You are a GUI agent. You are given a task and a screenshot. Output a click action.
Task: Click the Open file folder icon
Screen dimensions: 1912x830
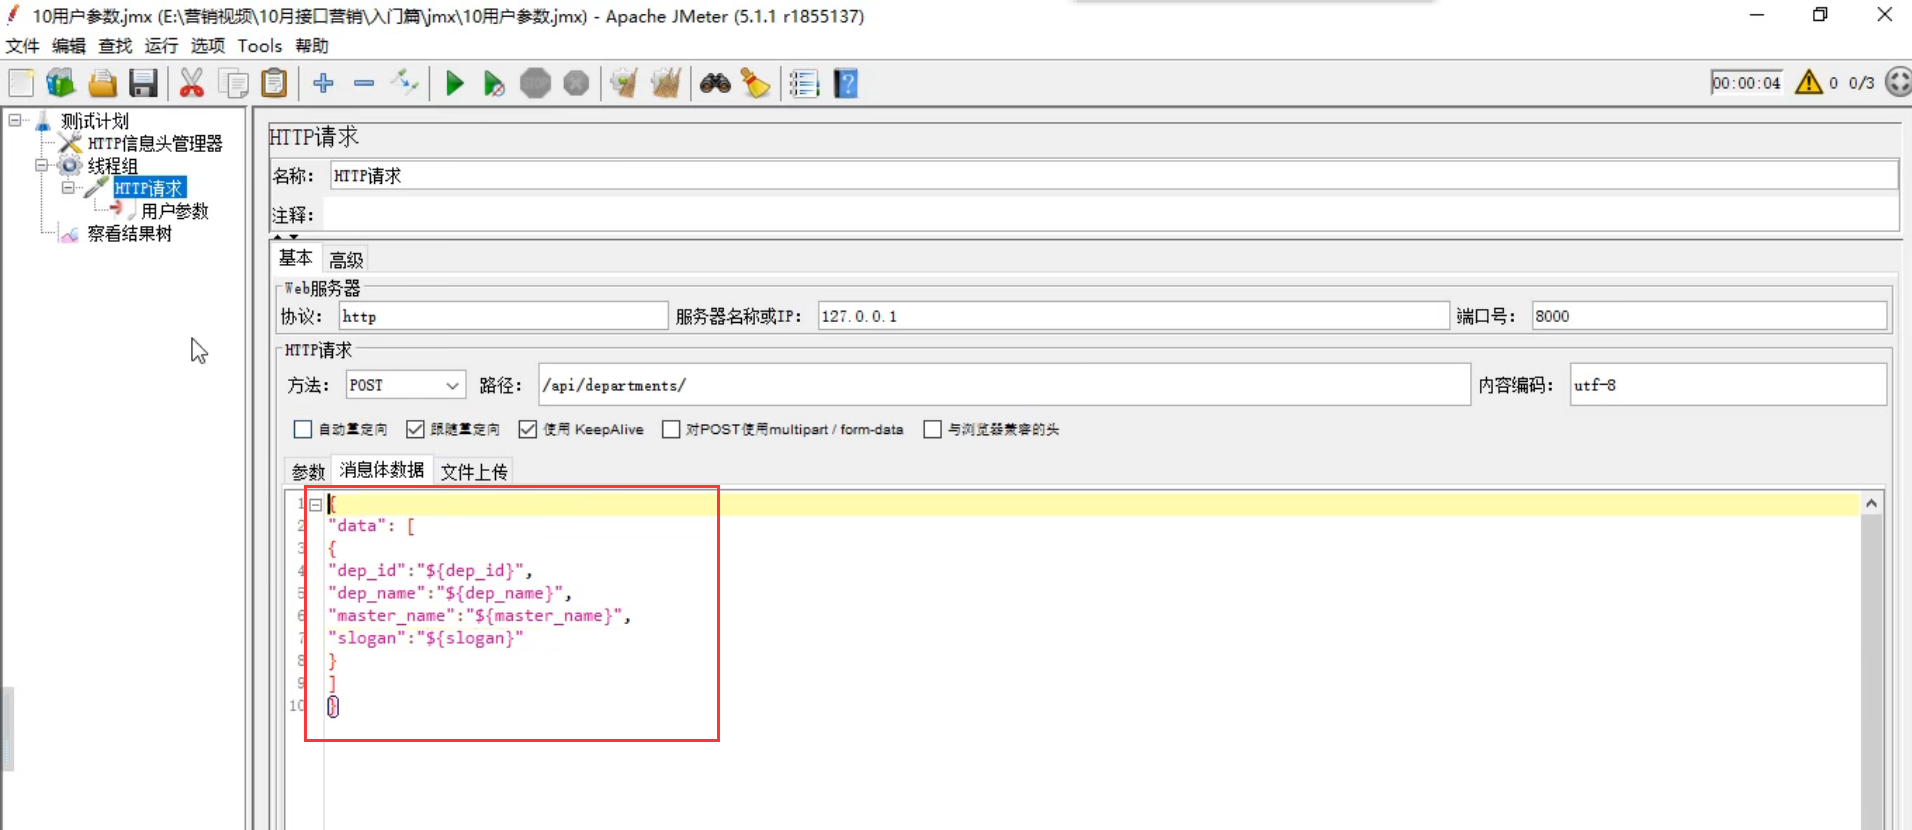(102, 83)
